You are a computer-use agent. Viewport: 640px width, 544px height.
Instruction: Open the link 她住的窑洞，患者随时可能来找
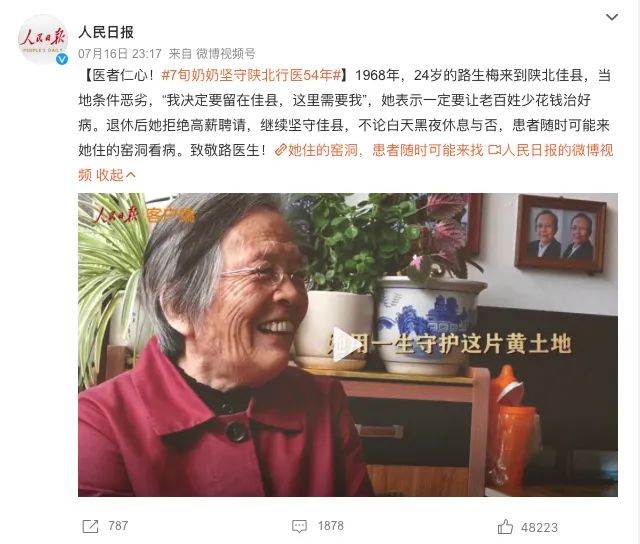(385, 150)
